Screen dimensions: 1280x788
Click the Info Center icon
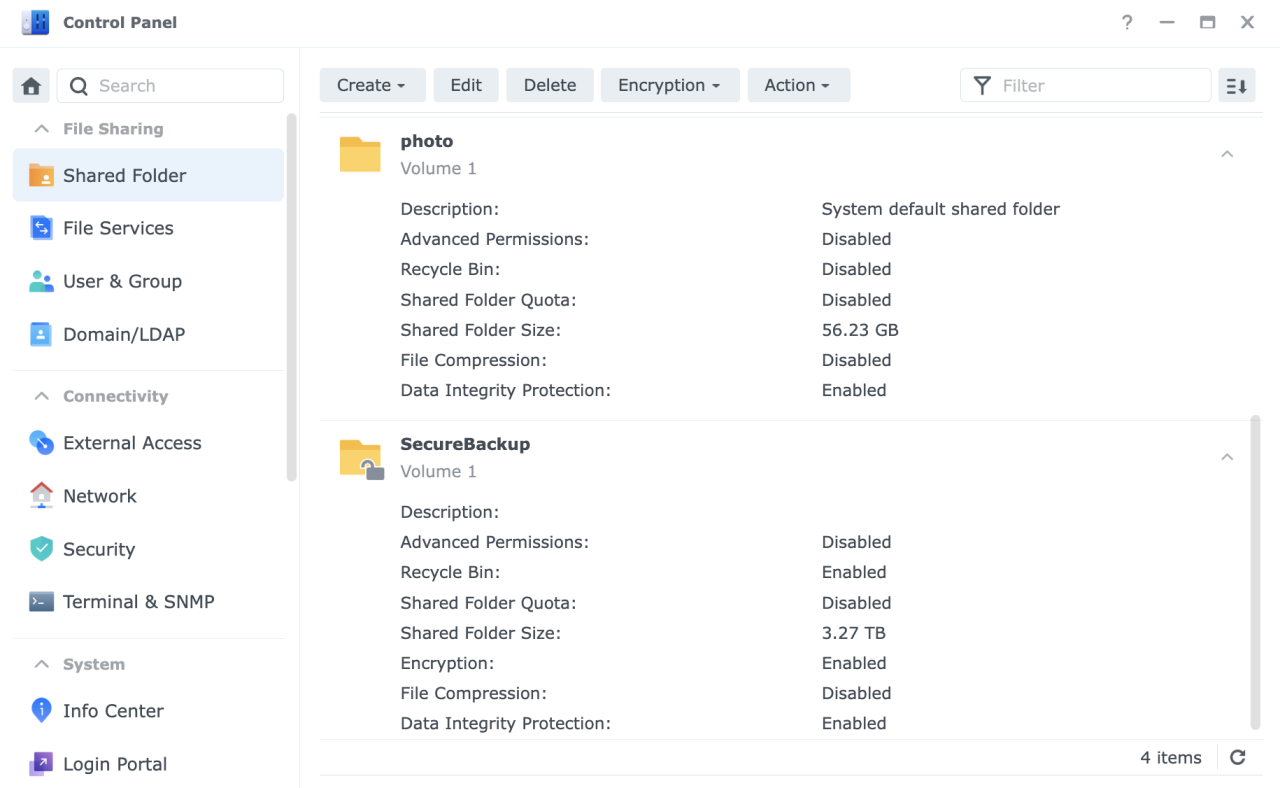point(41,710)
